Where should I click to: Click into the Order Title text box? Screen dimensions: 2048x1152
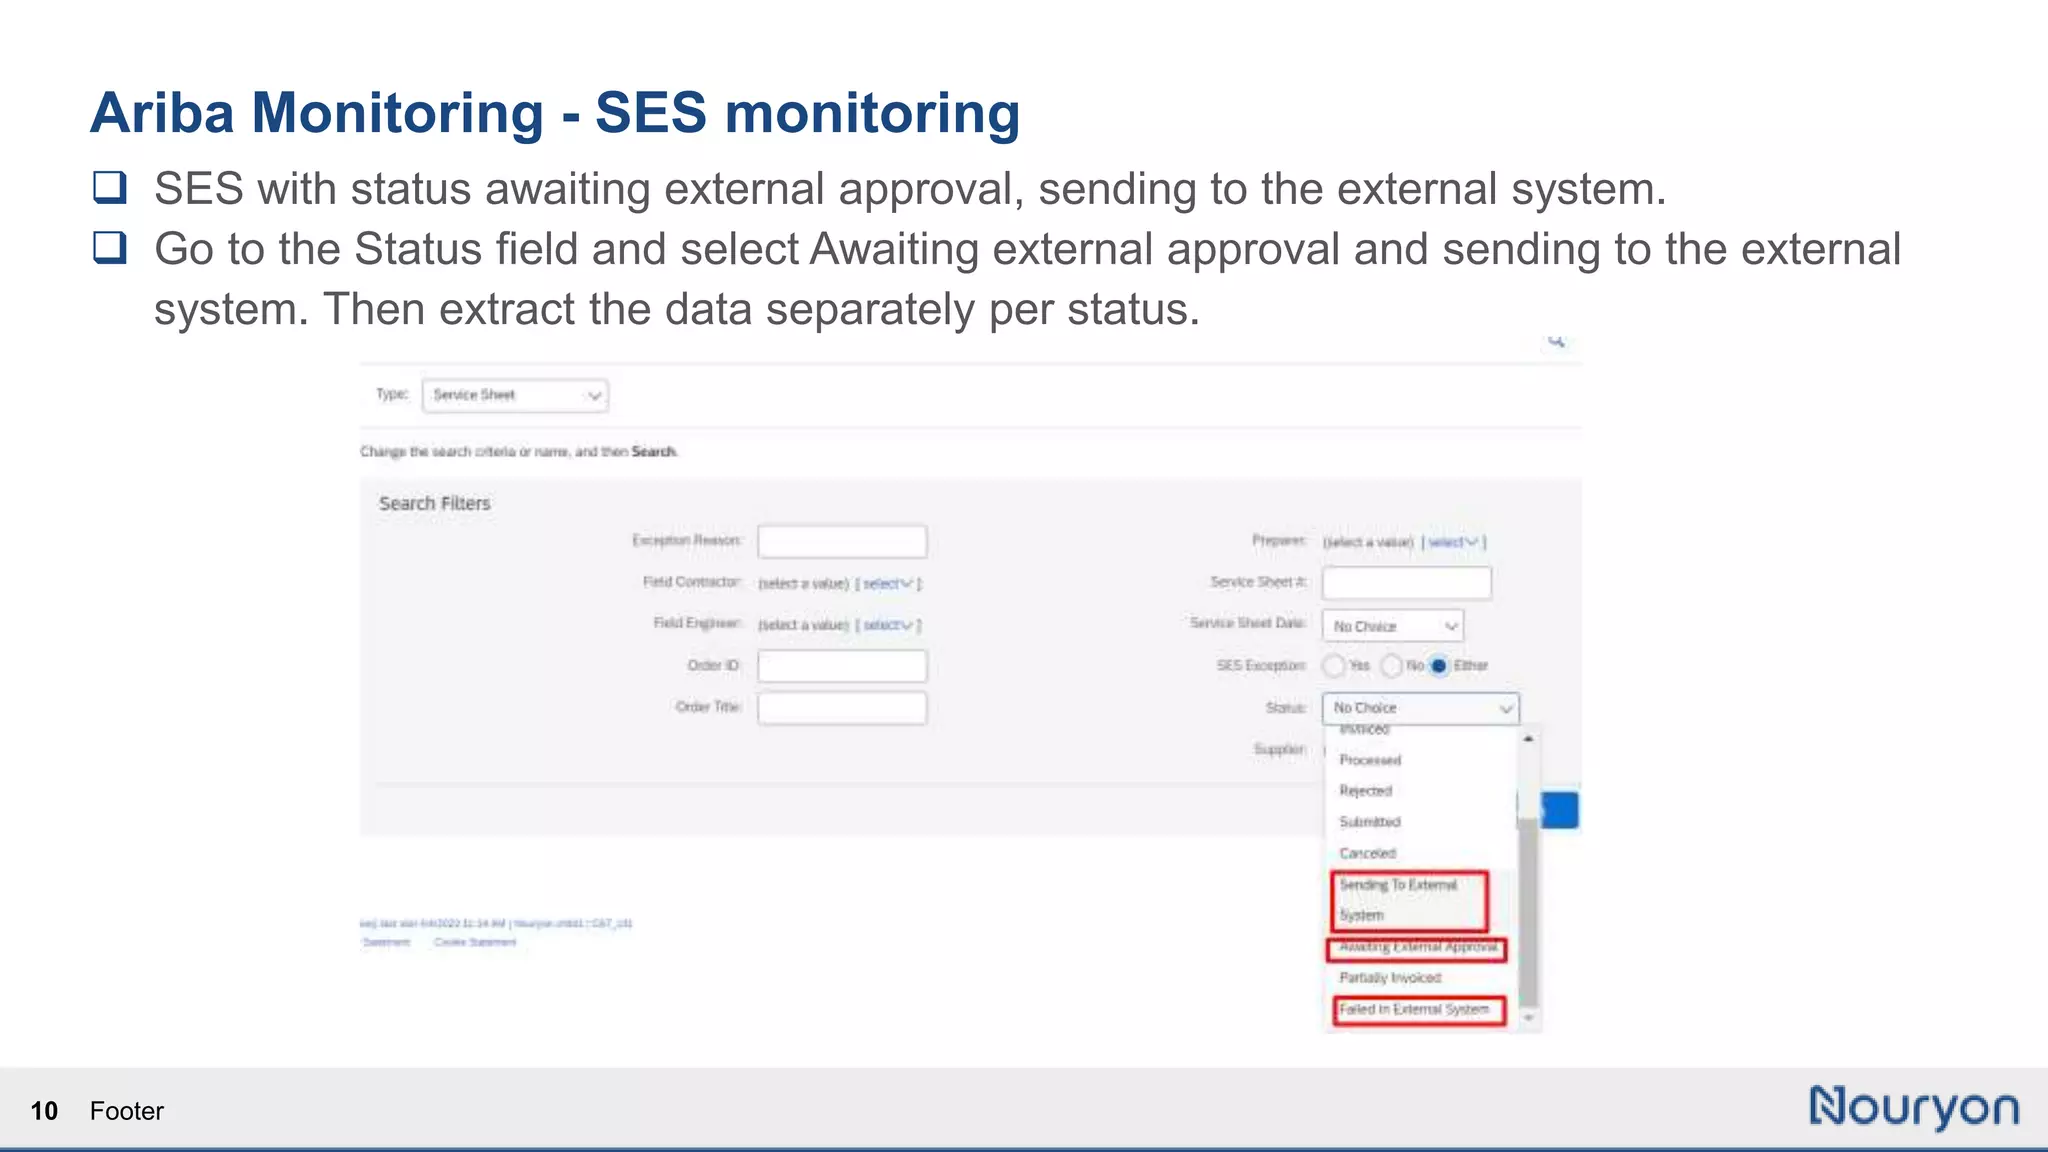(x=842, y=708)
